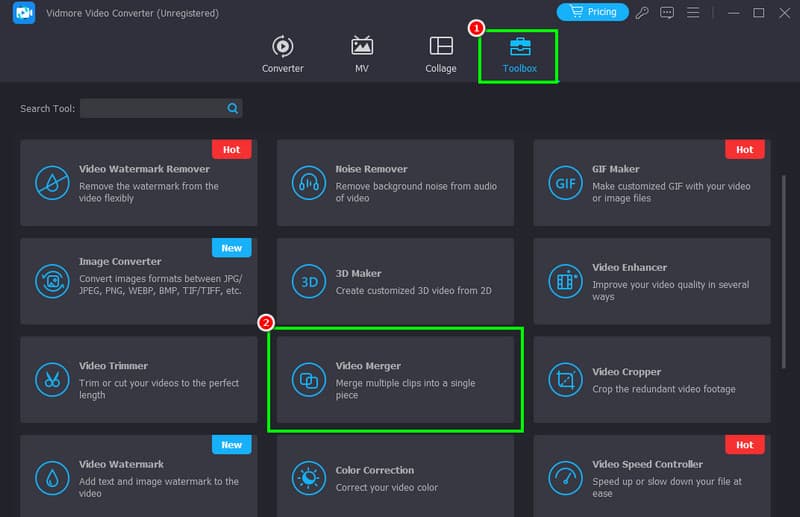The image size is (800, 517).
Task: Open the Video Cropper icon
Action: coord(564,380)
